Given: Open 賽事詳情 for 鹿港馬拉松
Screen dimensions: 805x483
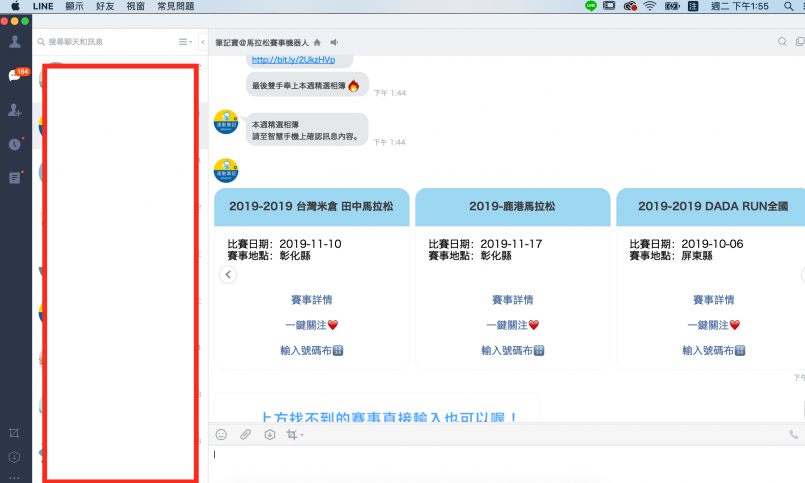Looking at the screenshot, I should pyautogui.click(x=512, y=300).
